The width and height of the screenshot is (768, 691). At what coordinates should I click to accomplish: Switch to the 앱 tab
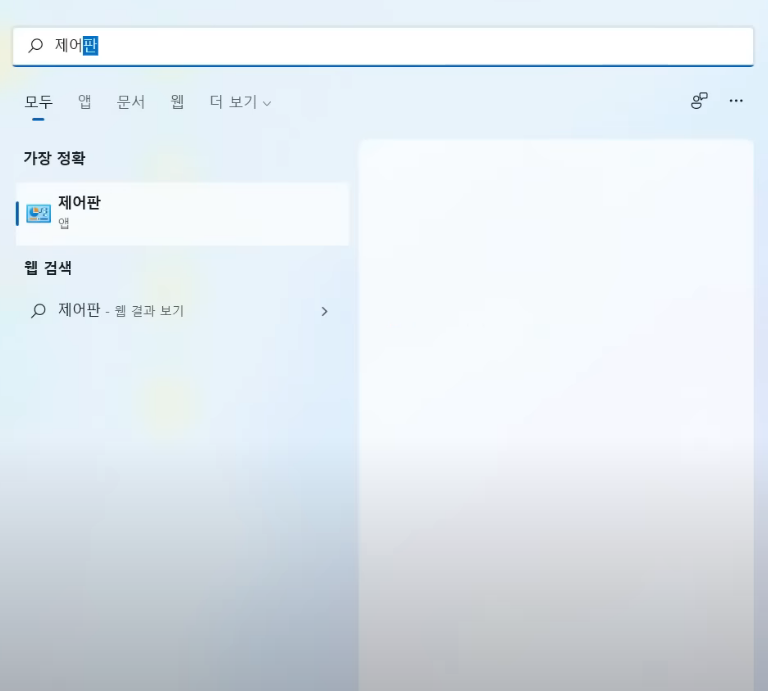[85, 102]
